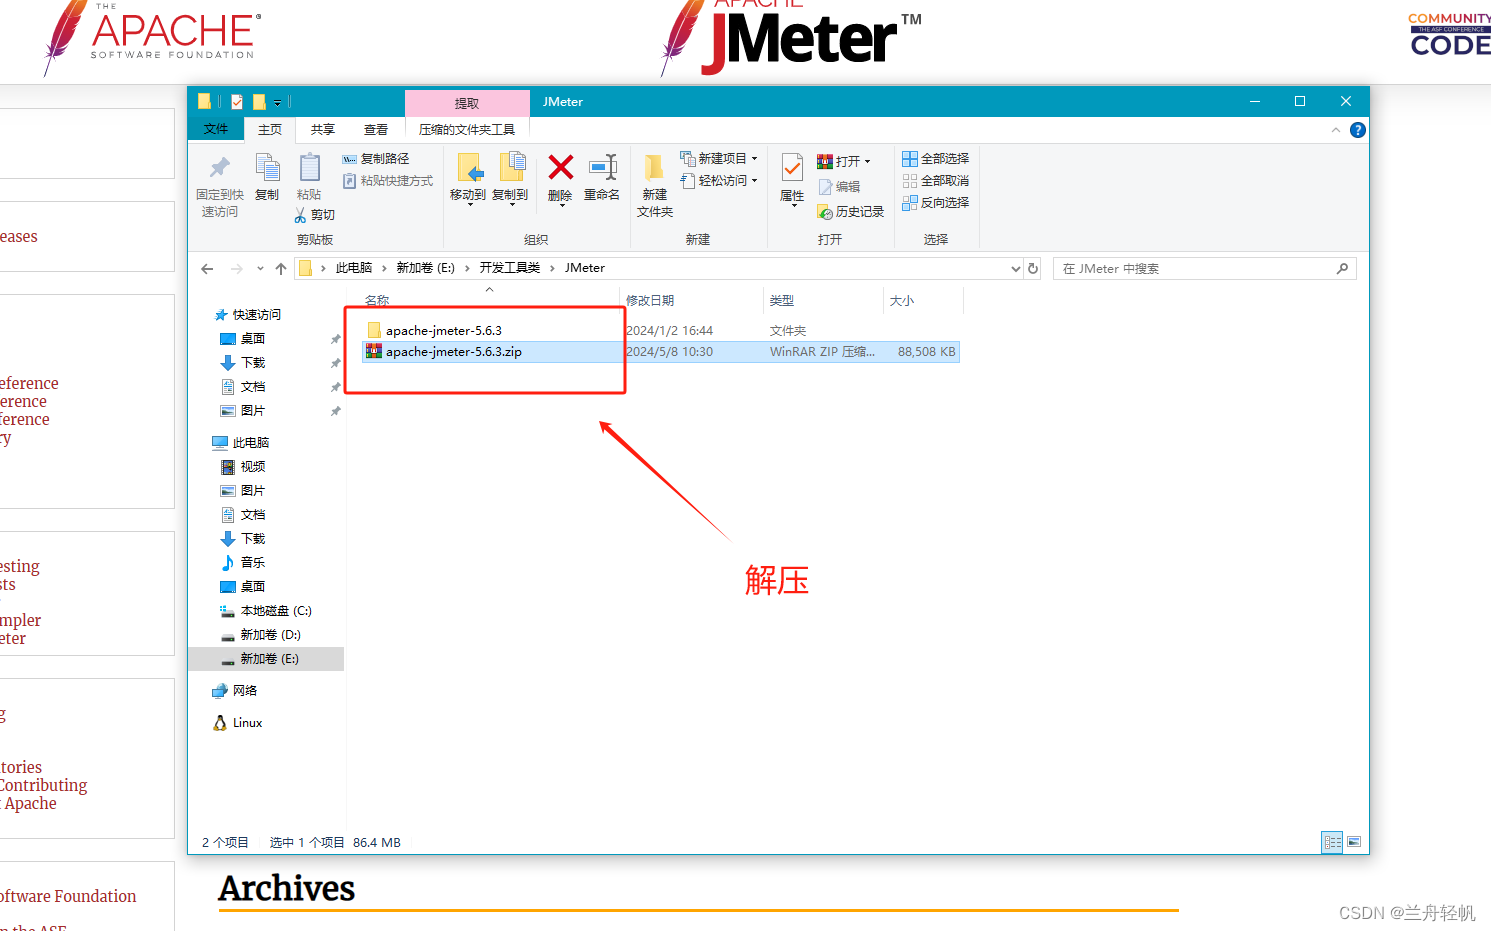1491x931 pixels.
Task: Click the Extract (提取) contextual tab
Action: [x=467, y=103]
